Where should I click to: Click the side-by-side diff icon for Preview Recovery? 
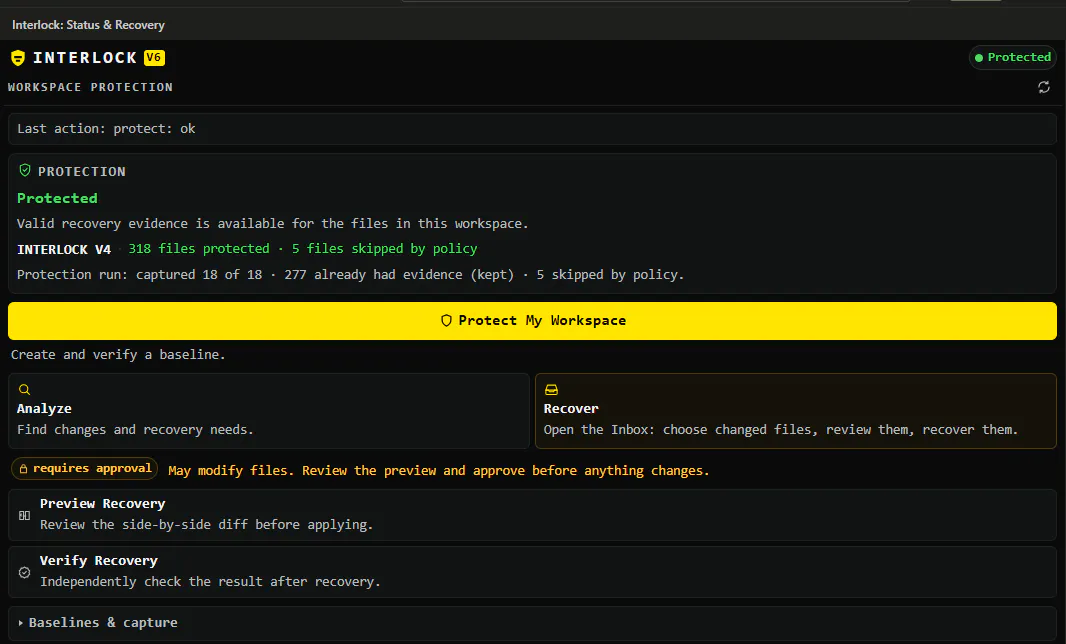point(24,515)
